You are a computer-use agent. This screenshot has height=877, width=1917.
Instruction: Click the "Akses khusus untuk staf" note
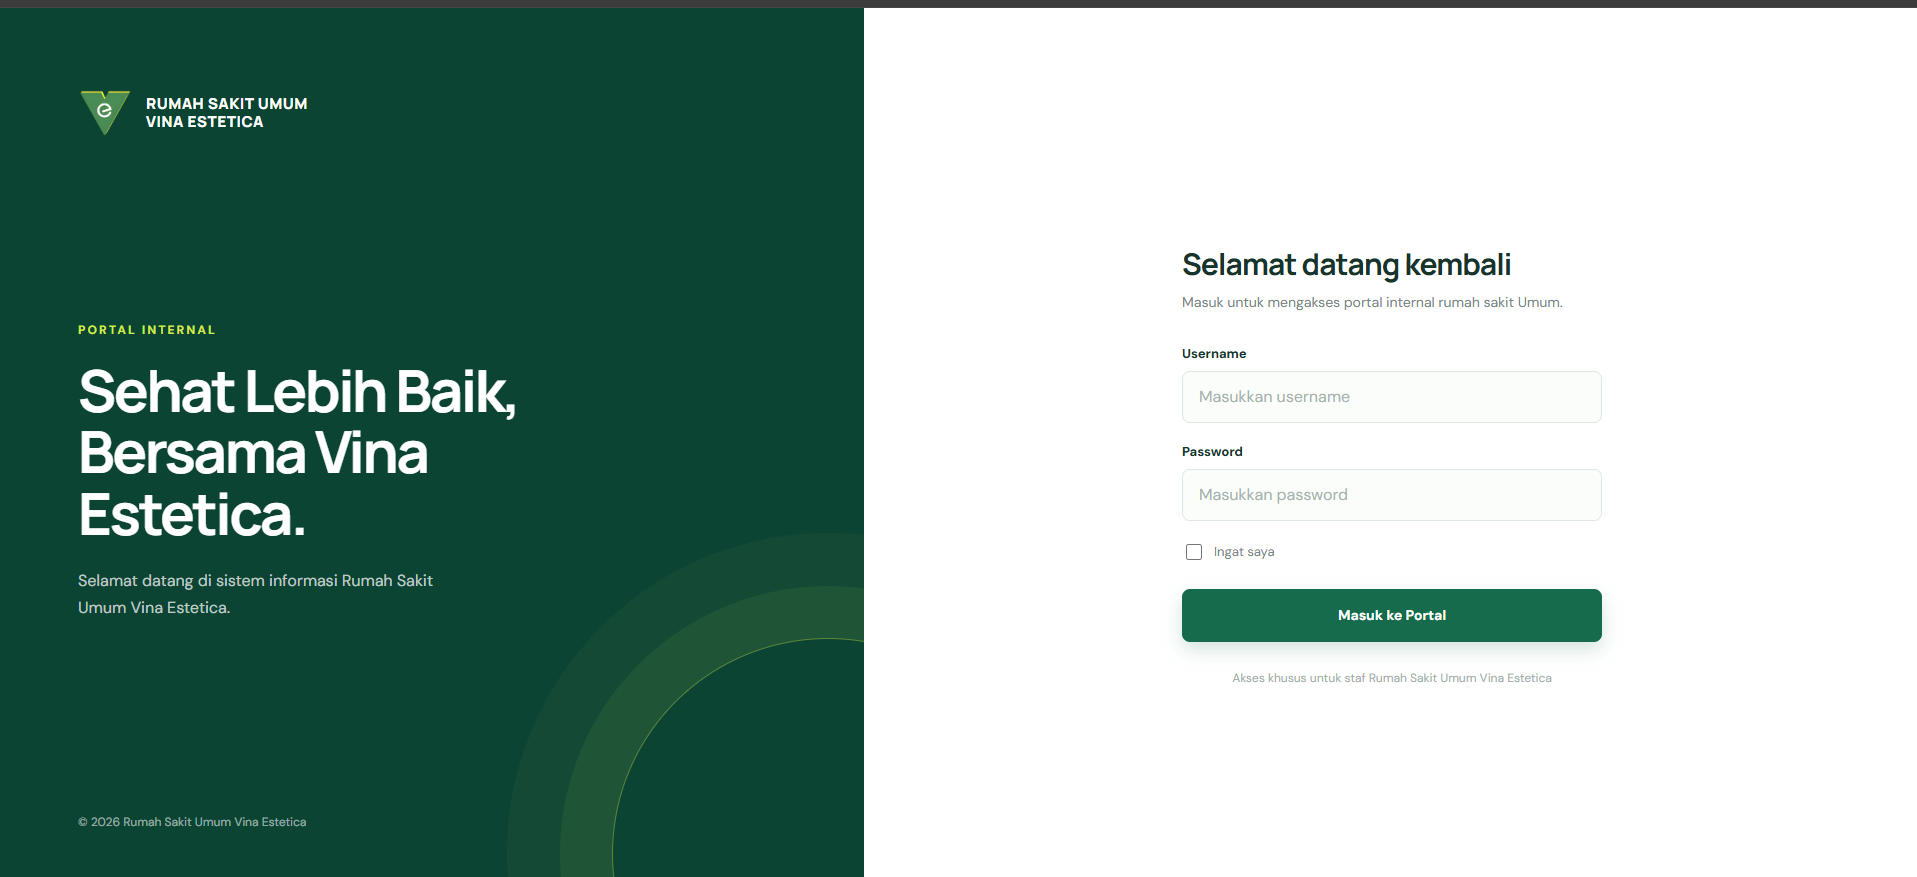tap(1391, 678)
